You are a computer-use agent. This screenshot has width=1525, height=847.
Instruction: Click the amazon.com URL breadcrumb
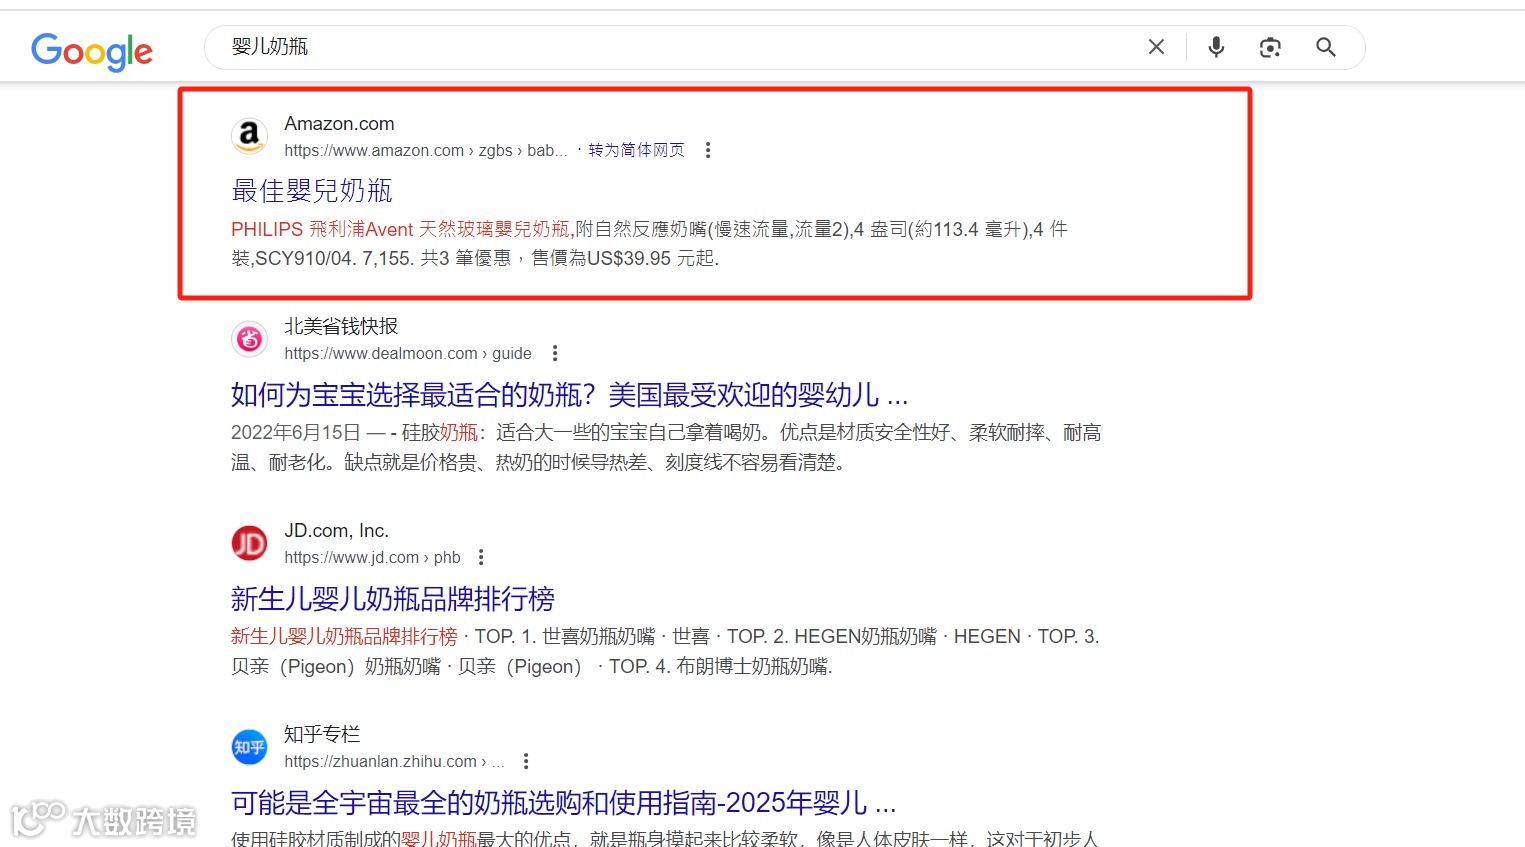tap(425, 150)
